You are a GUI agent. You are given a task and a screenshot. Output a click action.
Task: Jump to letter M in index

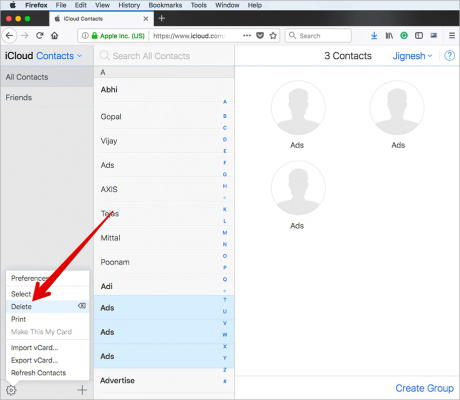pos(225,233)
